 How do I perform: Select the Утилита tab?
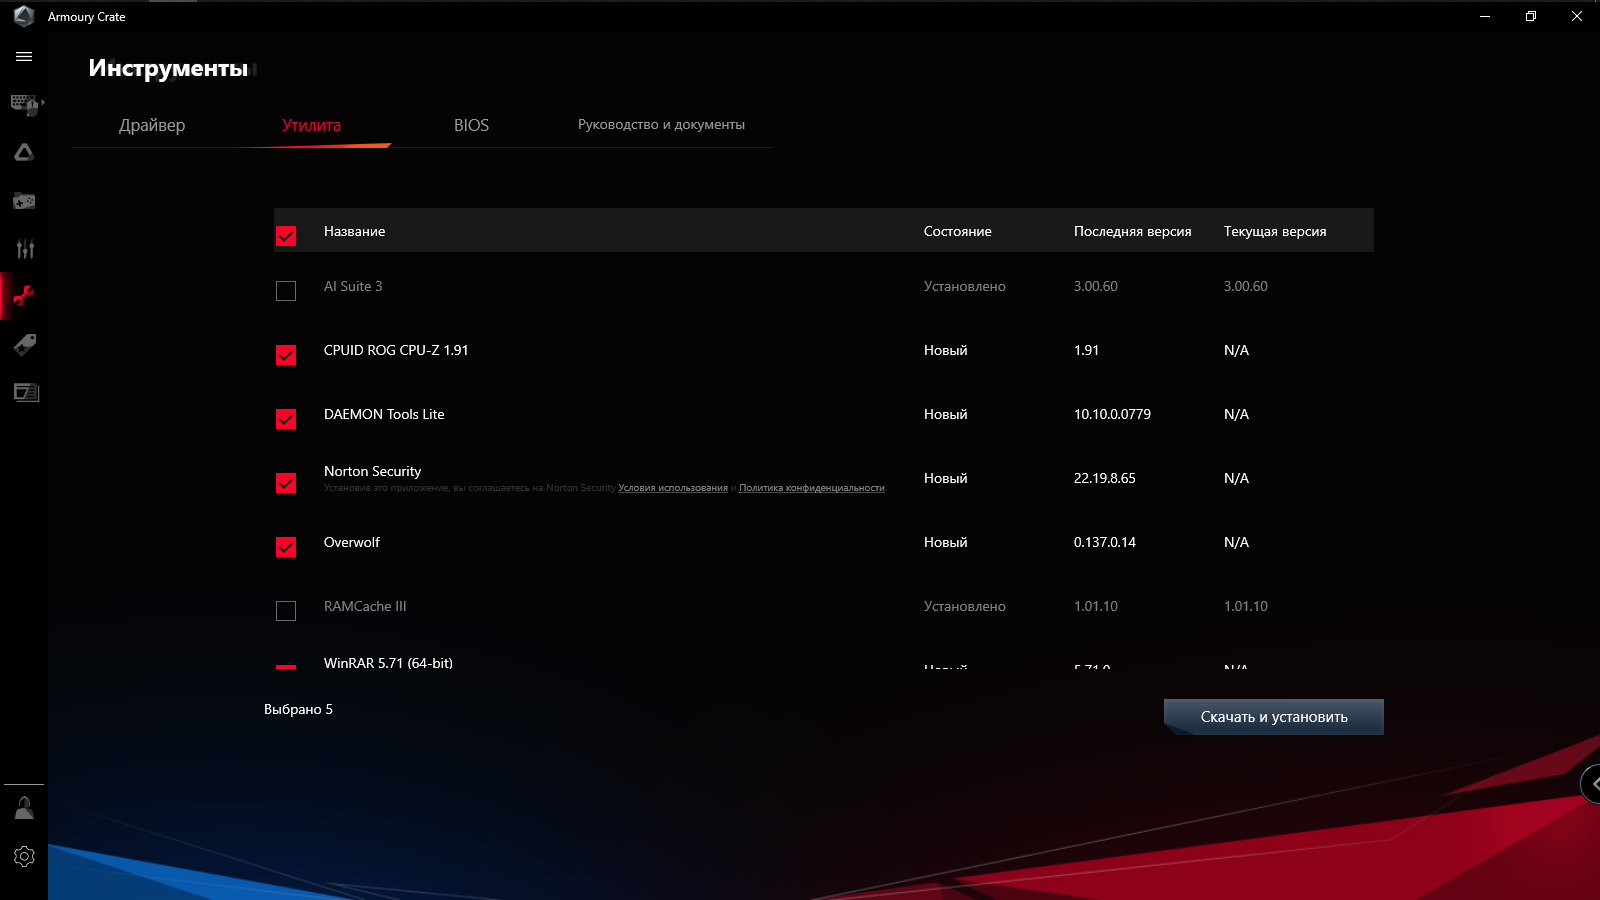pos(311,125)
